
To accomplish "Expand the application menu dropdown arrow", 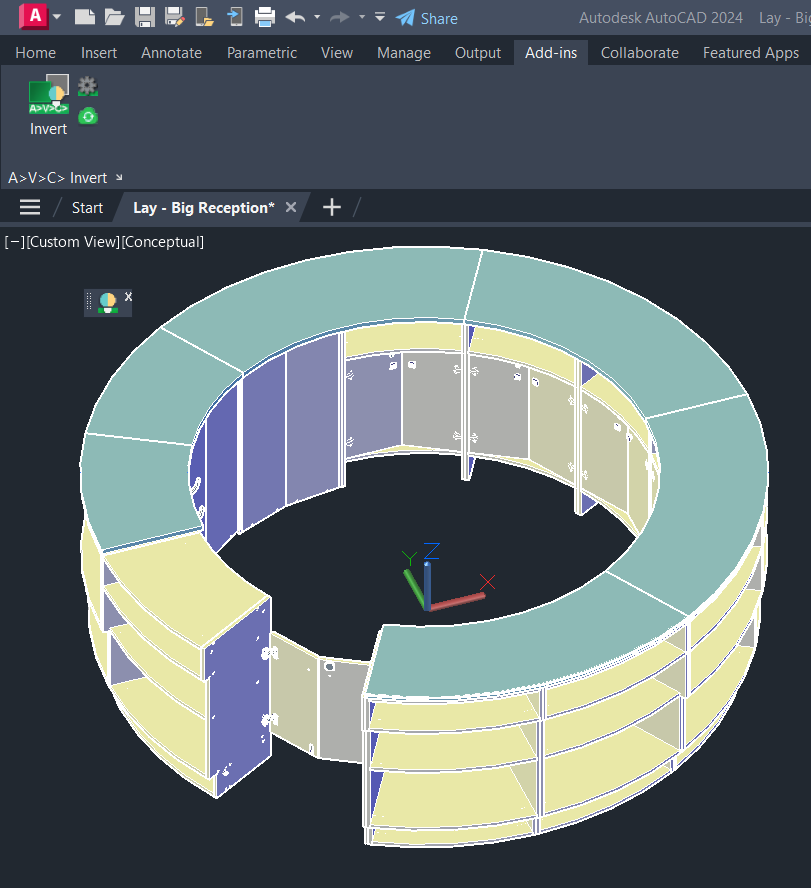I will 57,17.
